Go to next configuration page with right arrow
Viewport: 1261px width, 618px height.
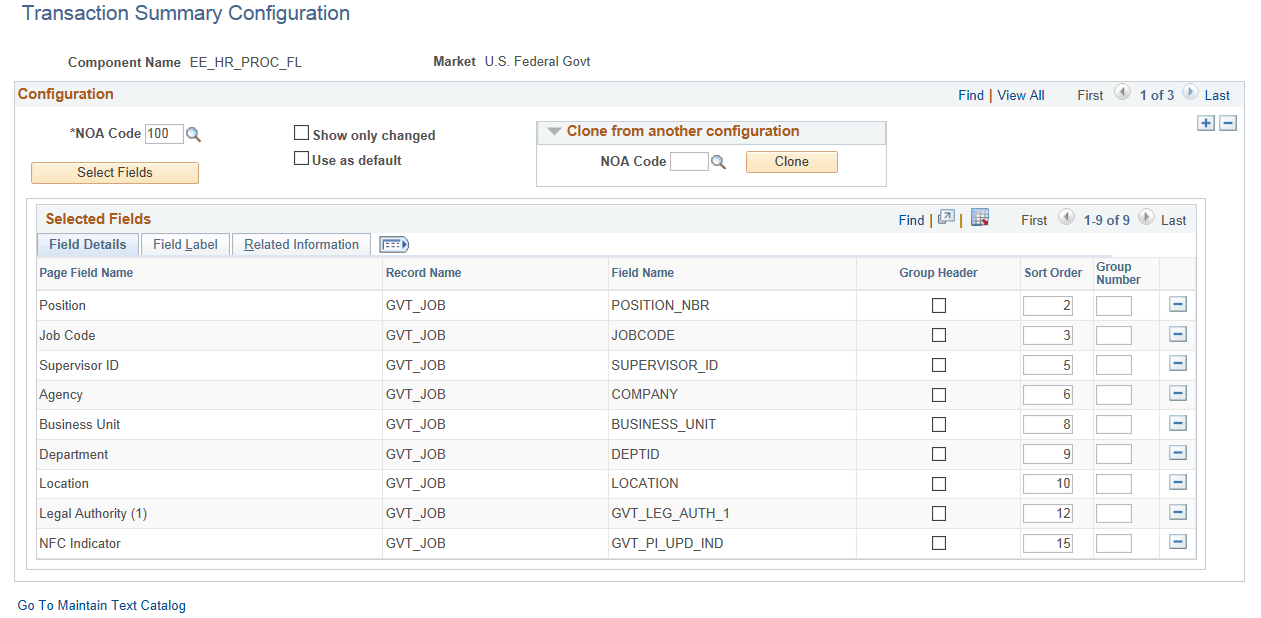click(1190, 94)
